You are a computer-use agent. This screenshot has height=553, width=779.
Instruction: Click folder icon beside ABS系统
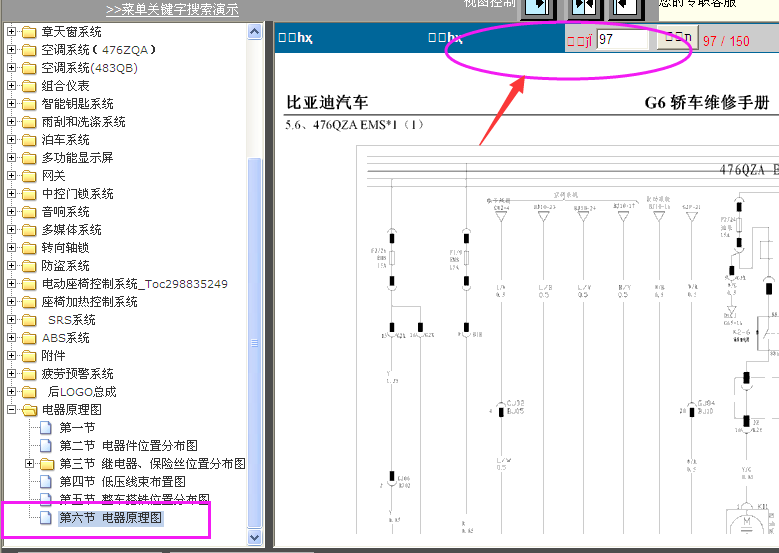coord(29,338)
